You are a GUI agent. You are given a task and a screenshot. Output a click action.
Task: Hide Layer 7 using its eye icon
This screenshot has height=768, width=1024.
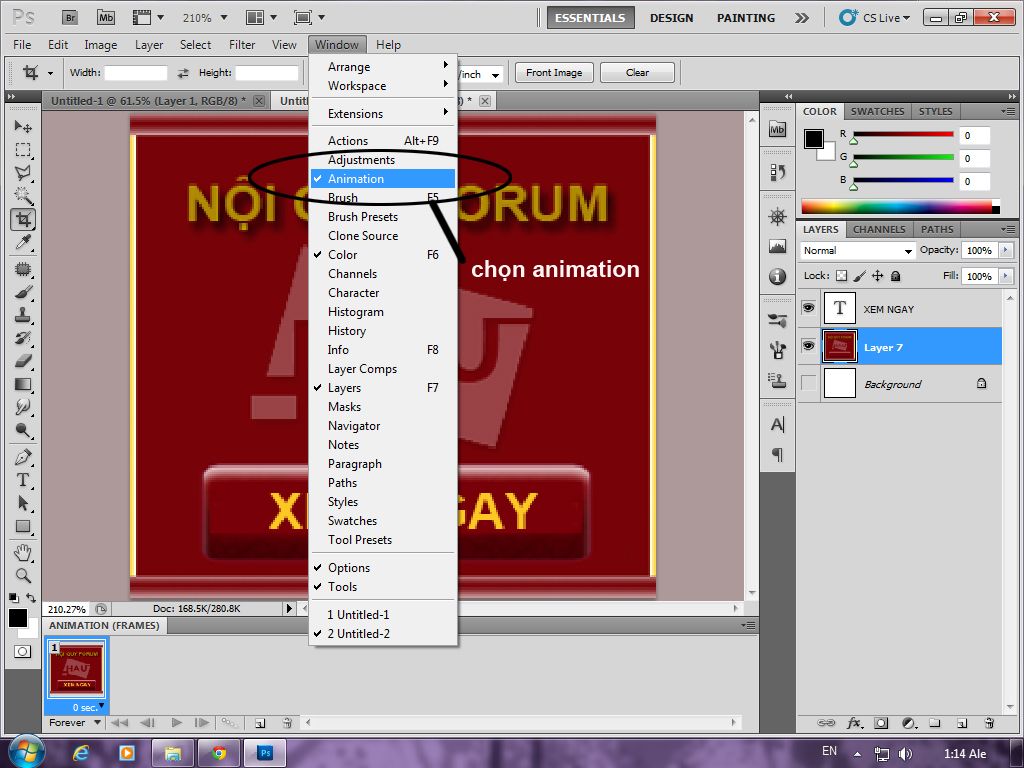coord(808,345)
